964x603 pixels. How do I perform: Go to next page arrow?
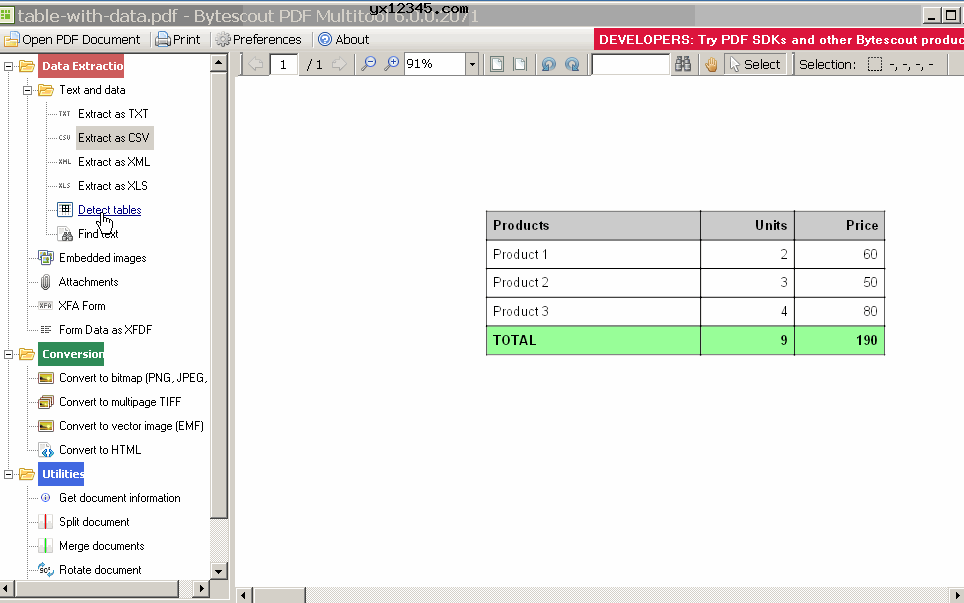click(x=339, y=64)
